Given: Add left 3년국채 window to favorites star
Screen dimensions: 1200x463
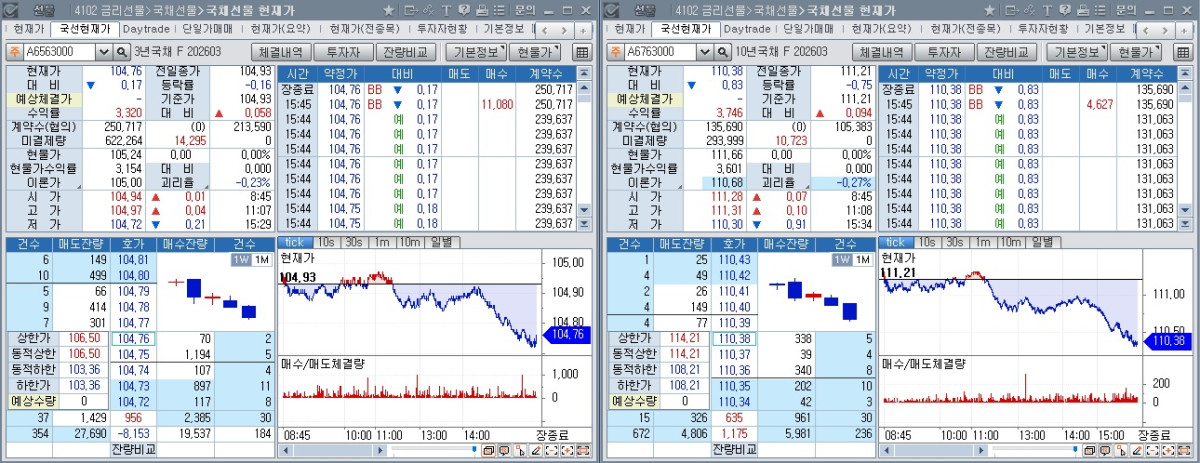Looking at the screenshot, I should tap(389, 10).
